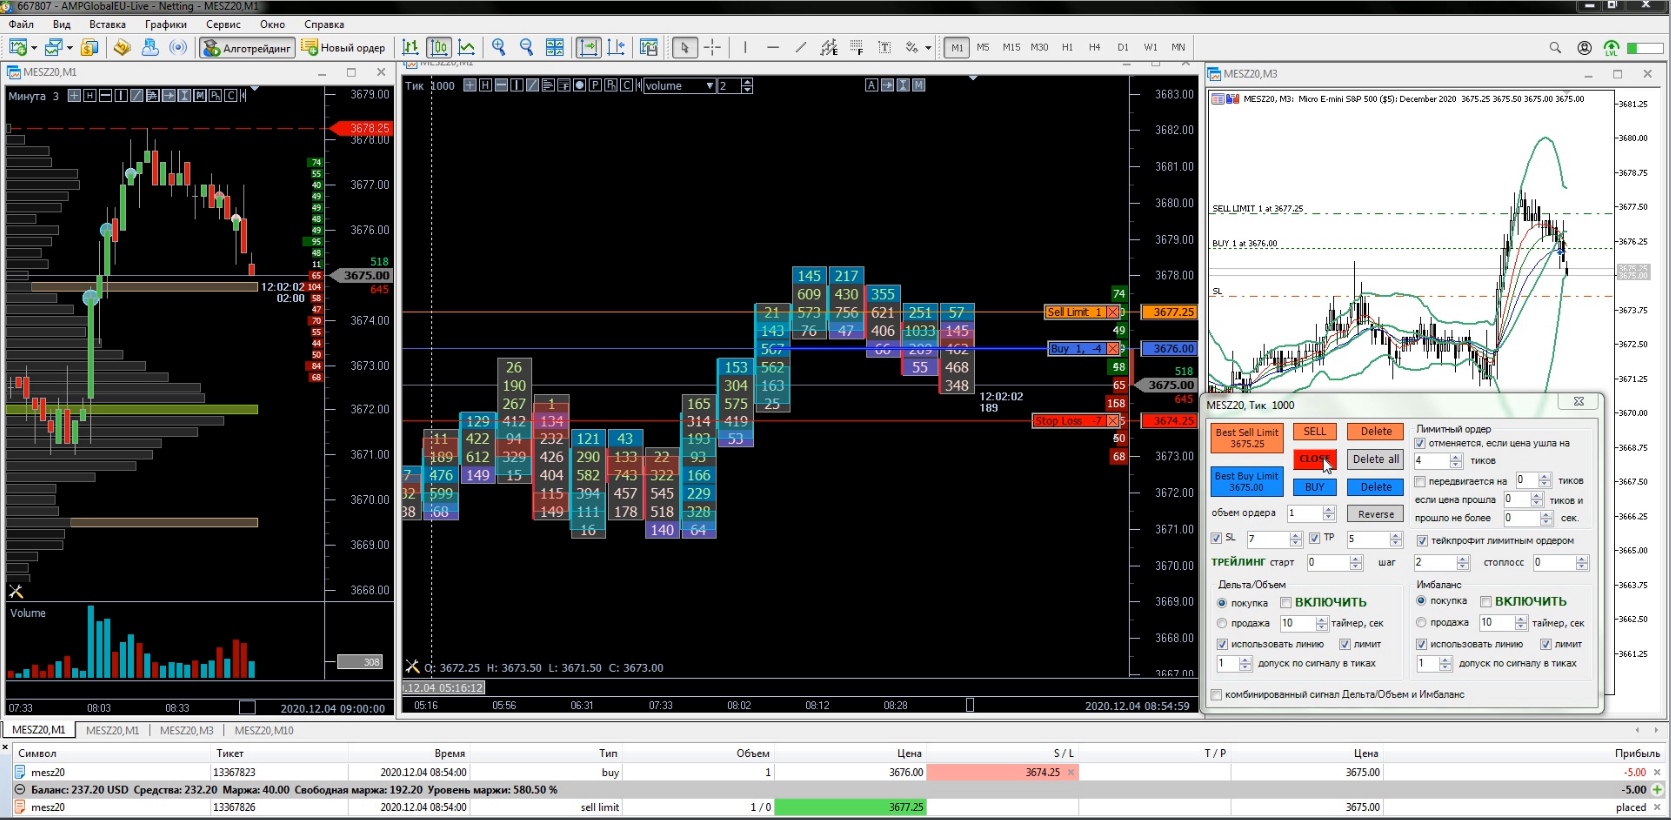Enable ВКЛЮЧИТЬ in Дельта/Объем section
The image size is (1671, 820).
tap(1286, 602)
